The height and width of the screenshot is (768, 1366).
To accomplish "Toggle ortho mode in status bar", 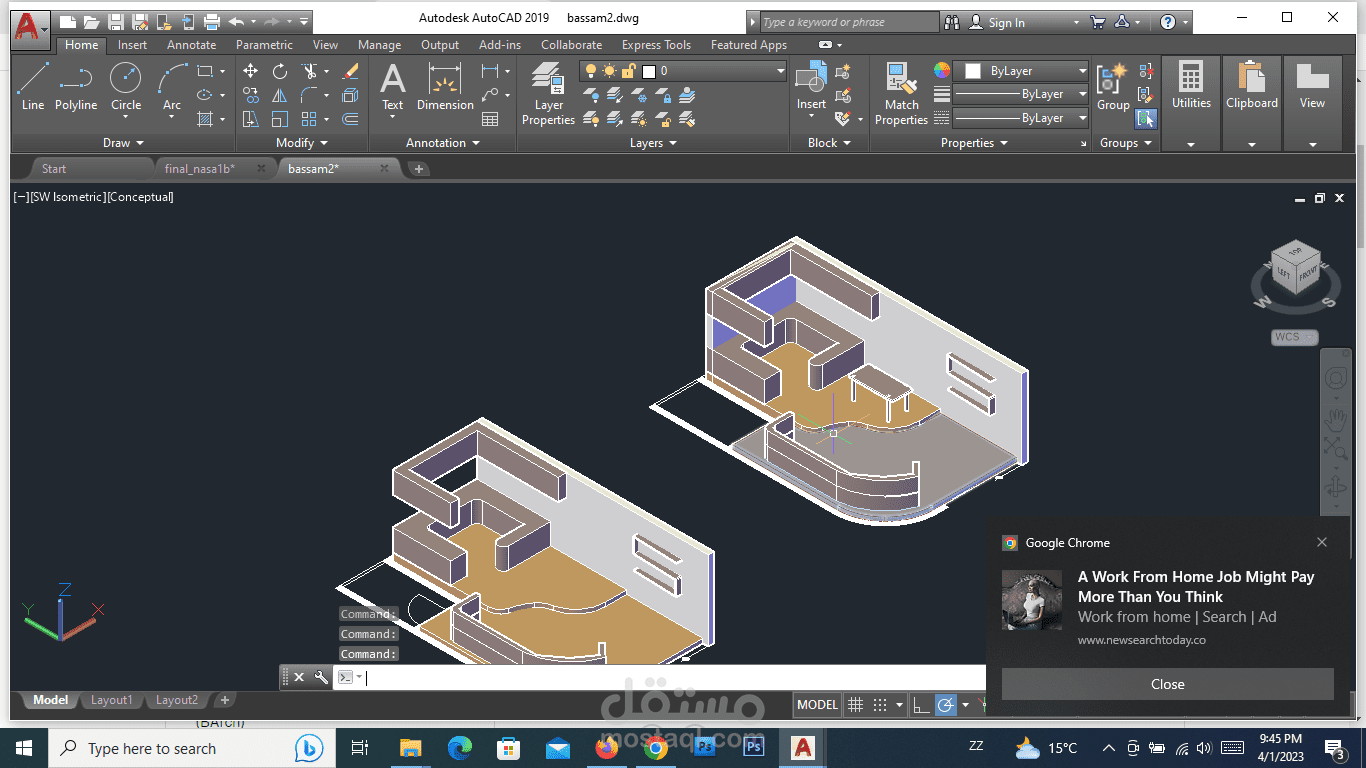I will click(922, 705).
